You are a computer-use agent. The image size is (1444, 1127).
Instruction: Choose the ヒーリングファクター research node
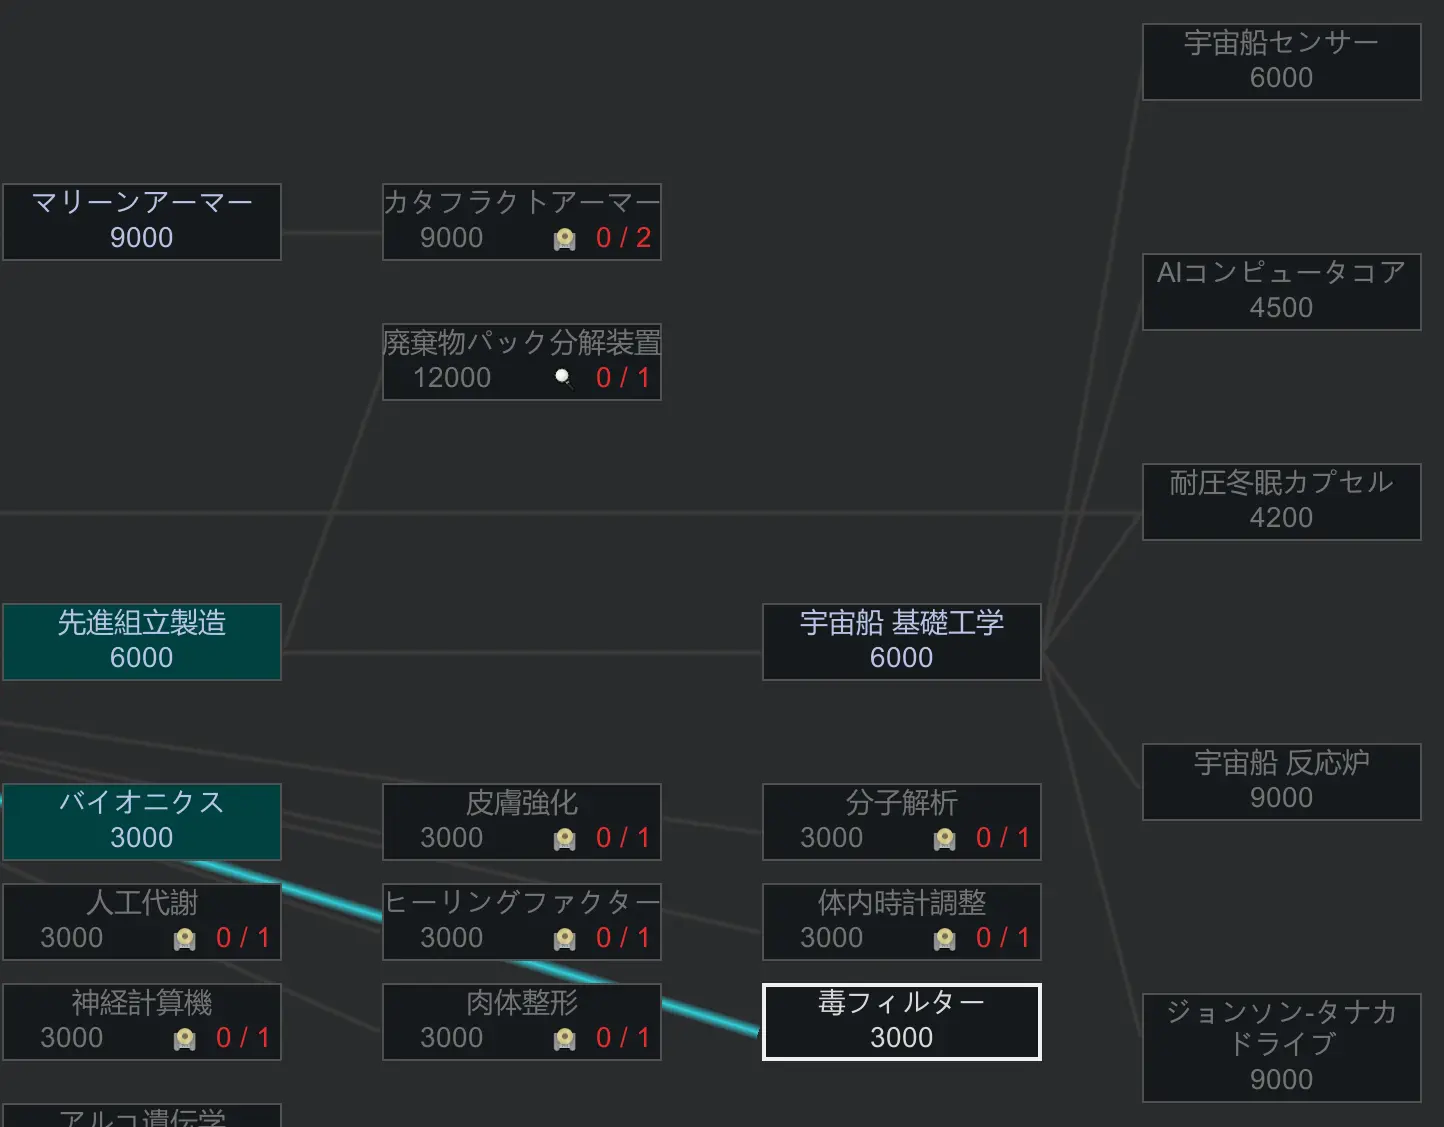(522, 922)
